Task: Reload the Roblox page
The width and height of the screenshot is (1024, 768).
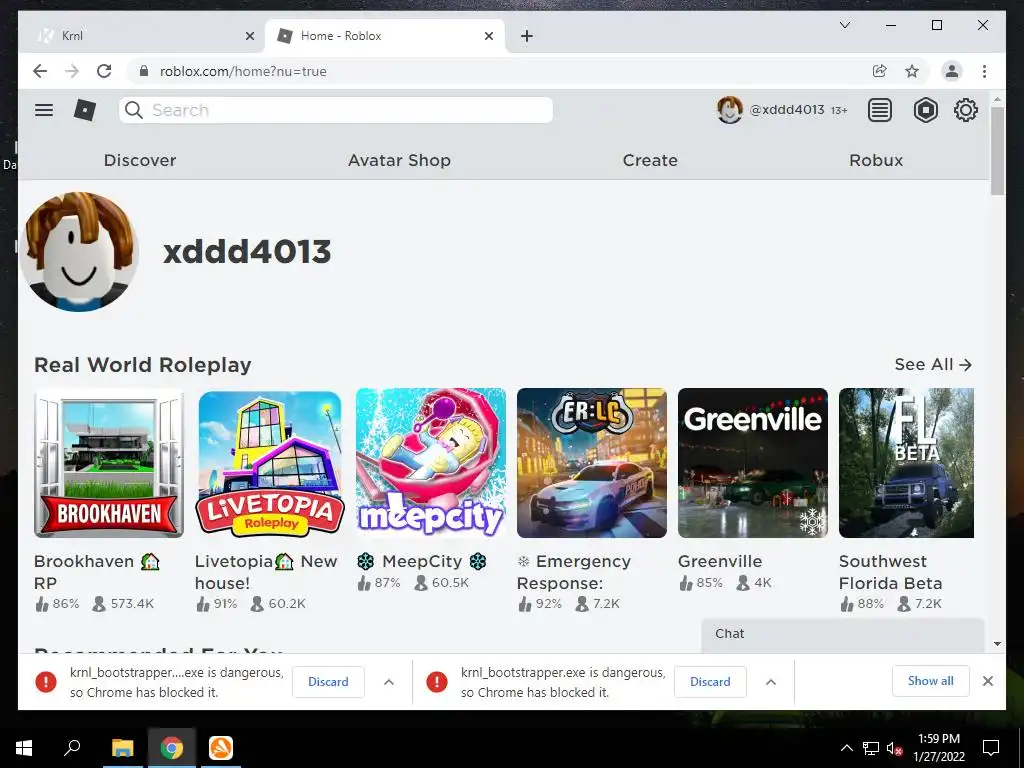Action: click(104, 71)
